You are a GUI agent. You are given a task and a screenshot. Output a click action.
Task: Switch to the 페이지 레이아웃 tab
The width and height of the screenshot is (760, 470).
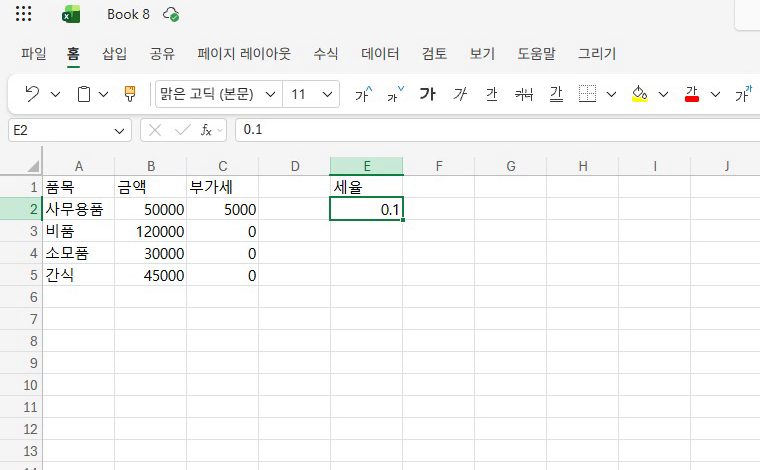tap(244, 53)
